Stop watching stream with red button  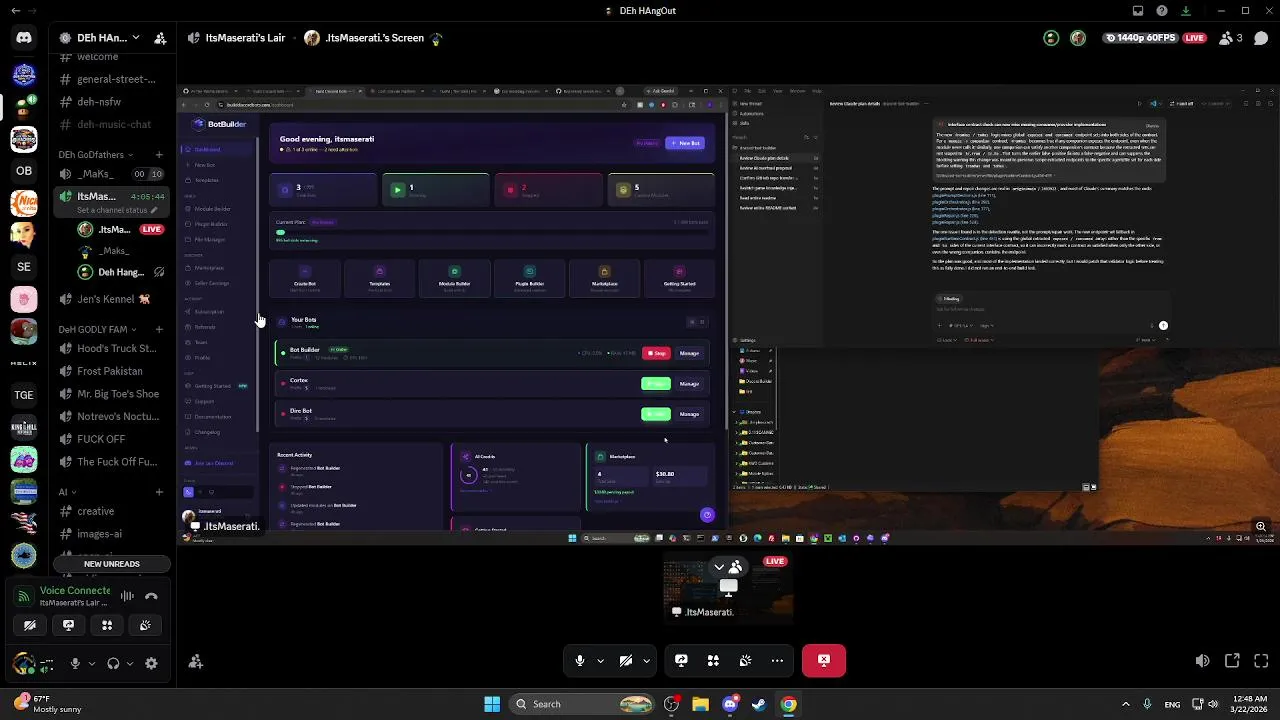[824, 660]
